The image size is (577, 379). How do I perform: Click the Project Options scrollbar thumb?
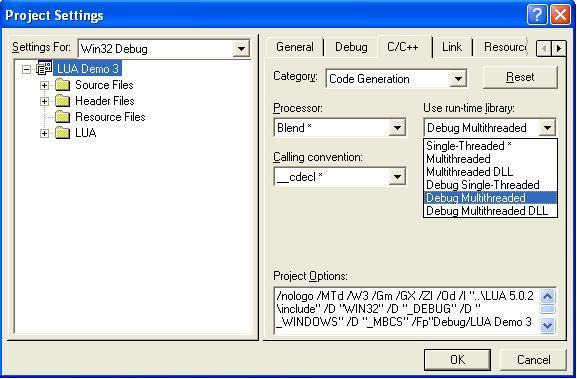pyautogui.click(x=548, y=309)
